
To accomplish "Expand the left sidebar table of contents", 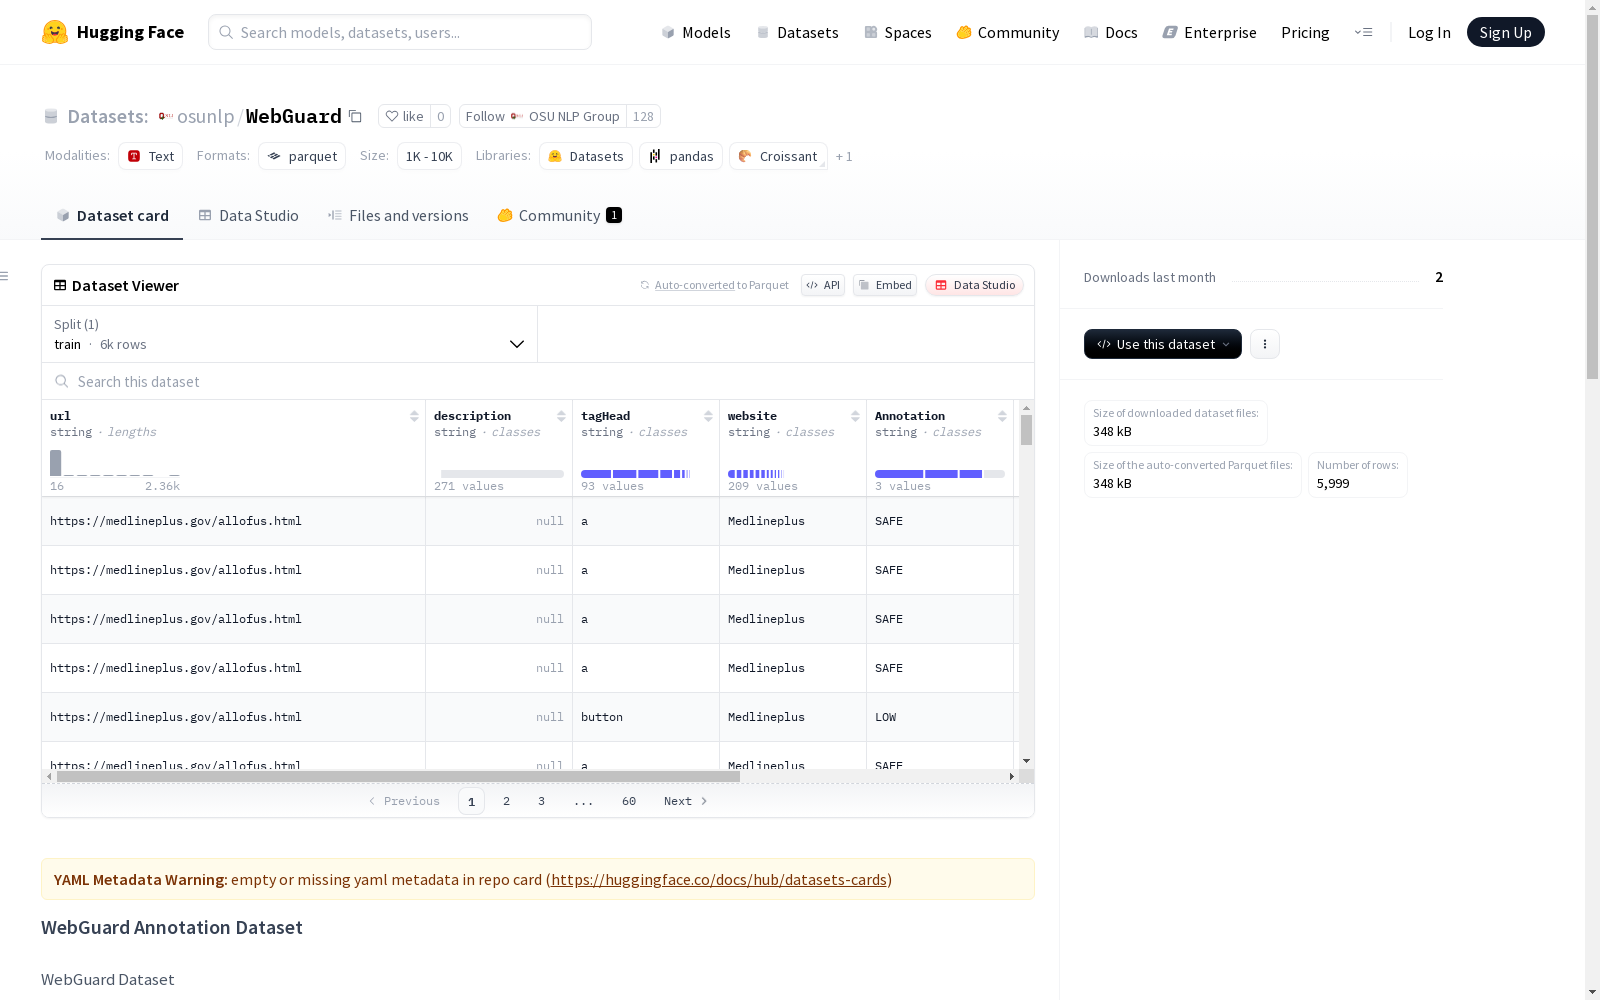I will [x=5, y=276].
